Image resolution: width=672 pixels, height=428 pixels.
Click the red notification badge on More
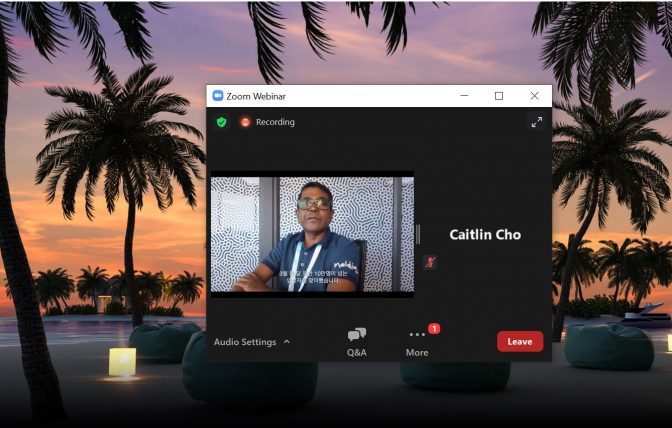pos(434,328)
